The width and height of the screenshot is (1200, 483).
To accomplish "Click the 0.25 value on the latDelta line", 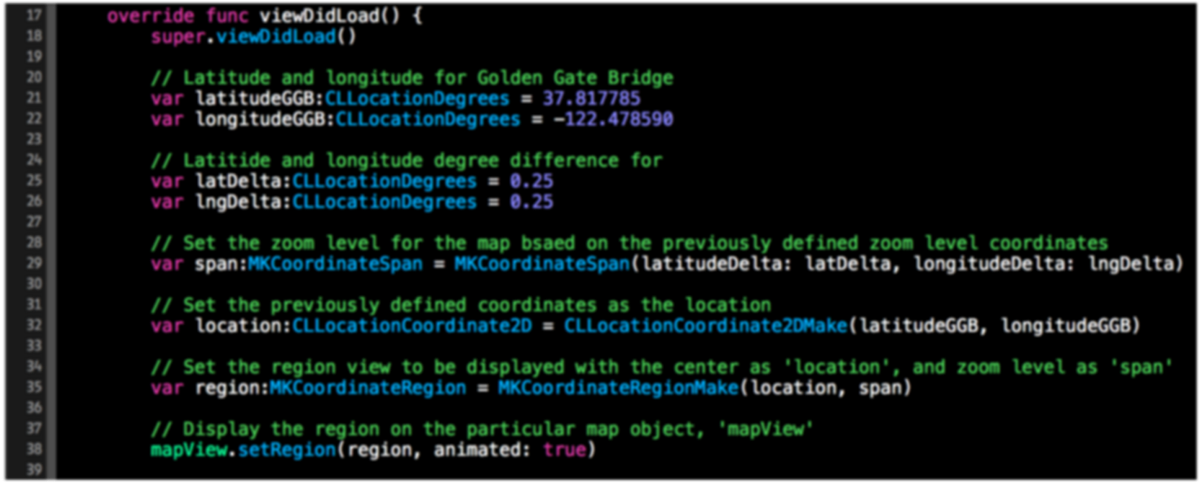I will 532,181.
